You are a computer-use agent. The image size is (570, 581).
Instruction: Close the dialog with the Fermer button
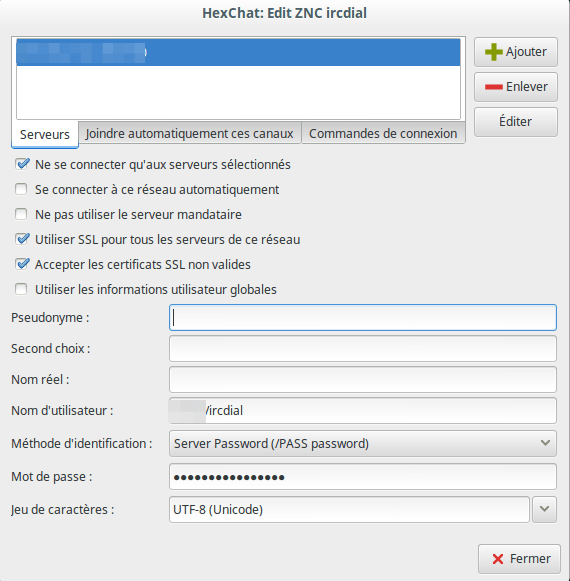coord(519,558)
